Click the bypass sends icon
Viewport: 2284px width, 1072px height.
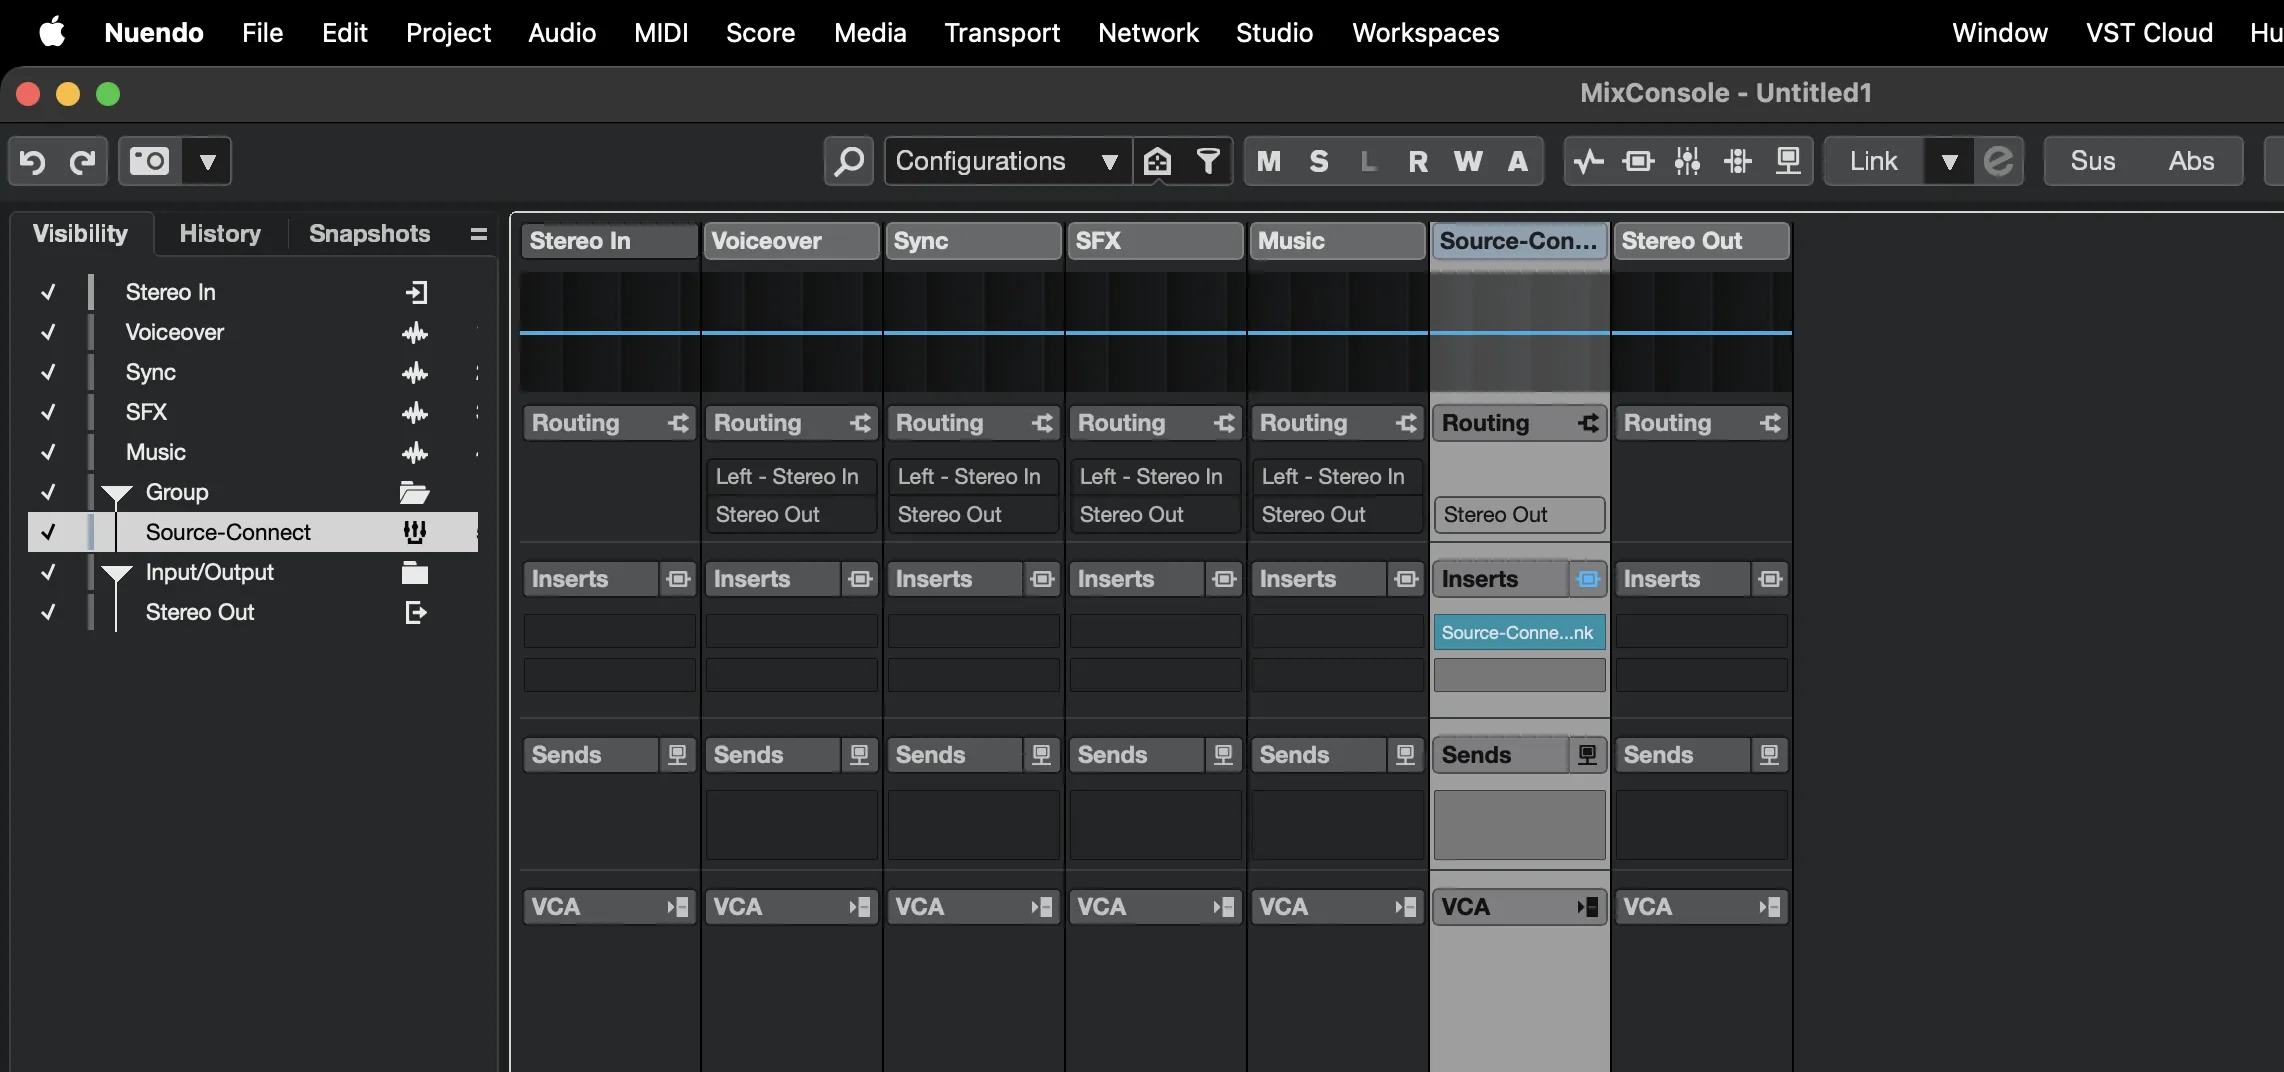click(x=1788, y=161)
